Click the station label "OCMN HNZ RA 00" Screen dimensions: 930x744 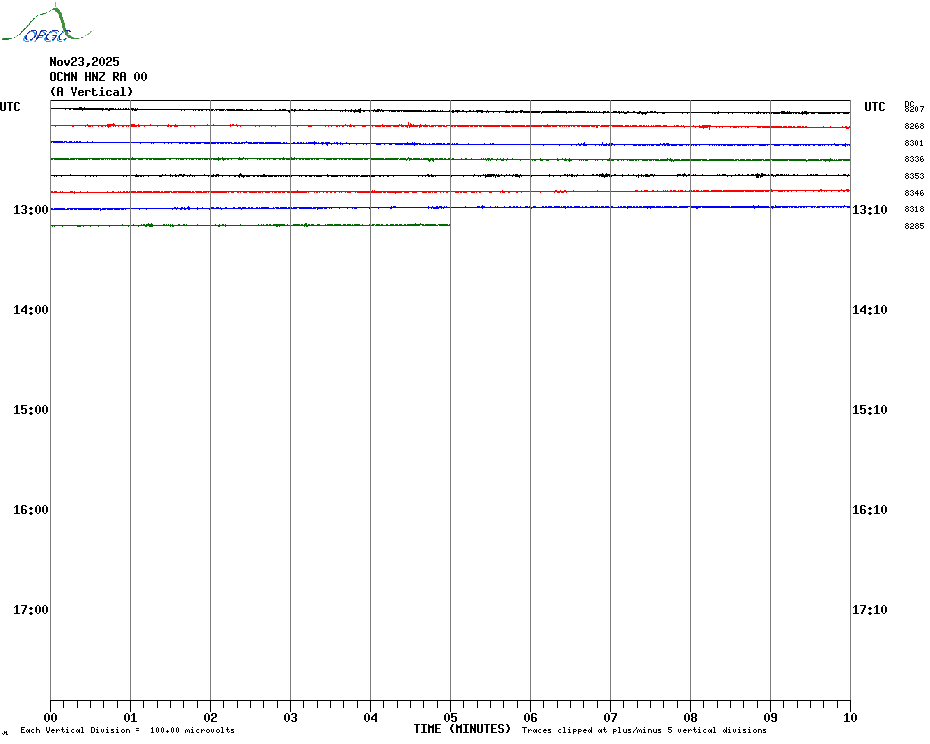pyautogui.click(x=98, y=77)
